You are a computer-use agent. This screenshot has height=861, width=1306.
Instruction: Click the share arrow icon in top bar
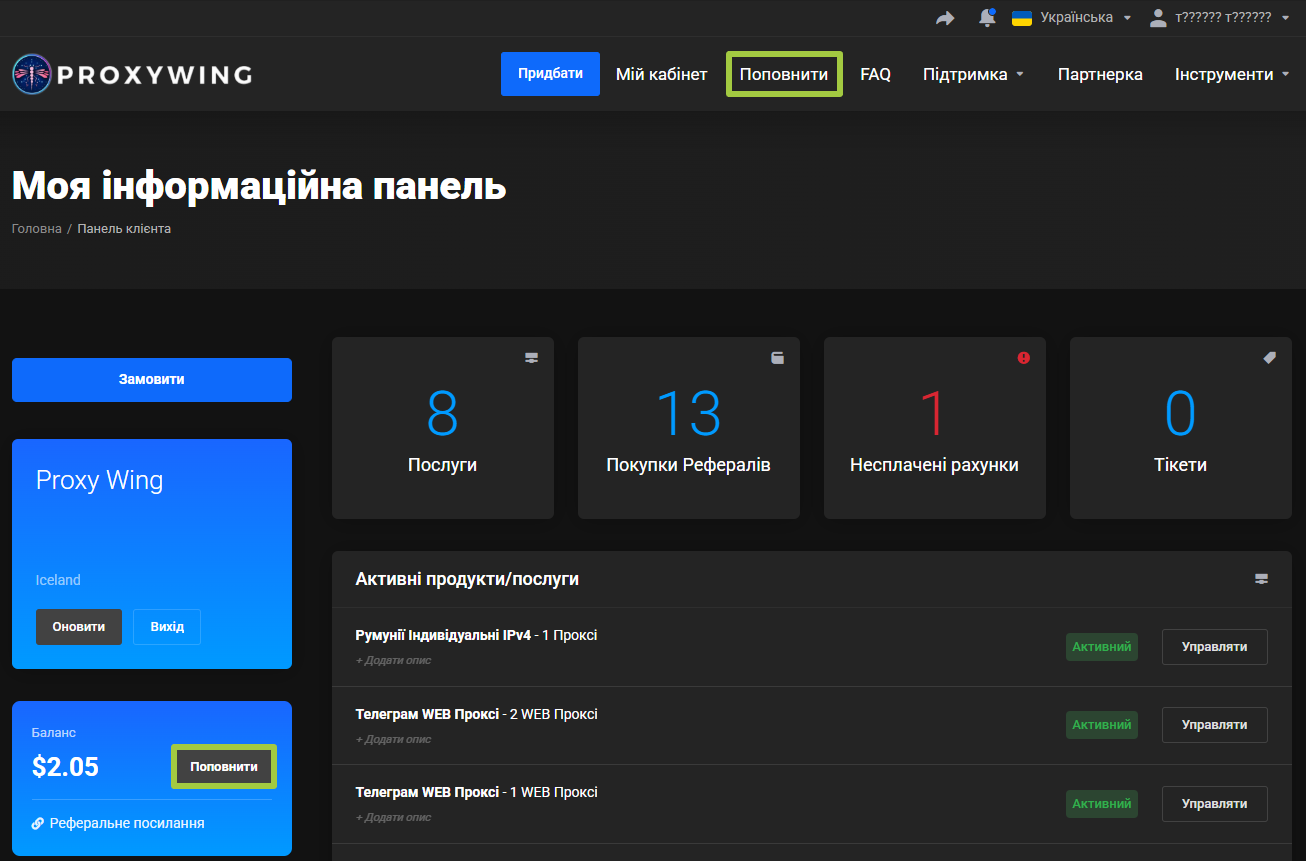945,18
